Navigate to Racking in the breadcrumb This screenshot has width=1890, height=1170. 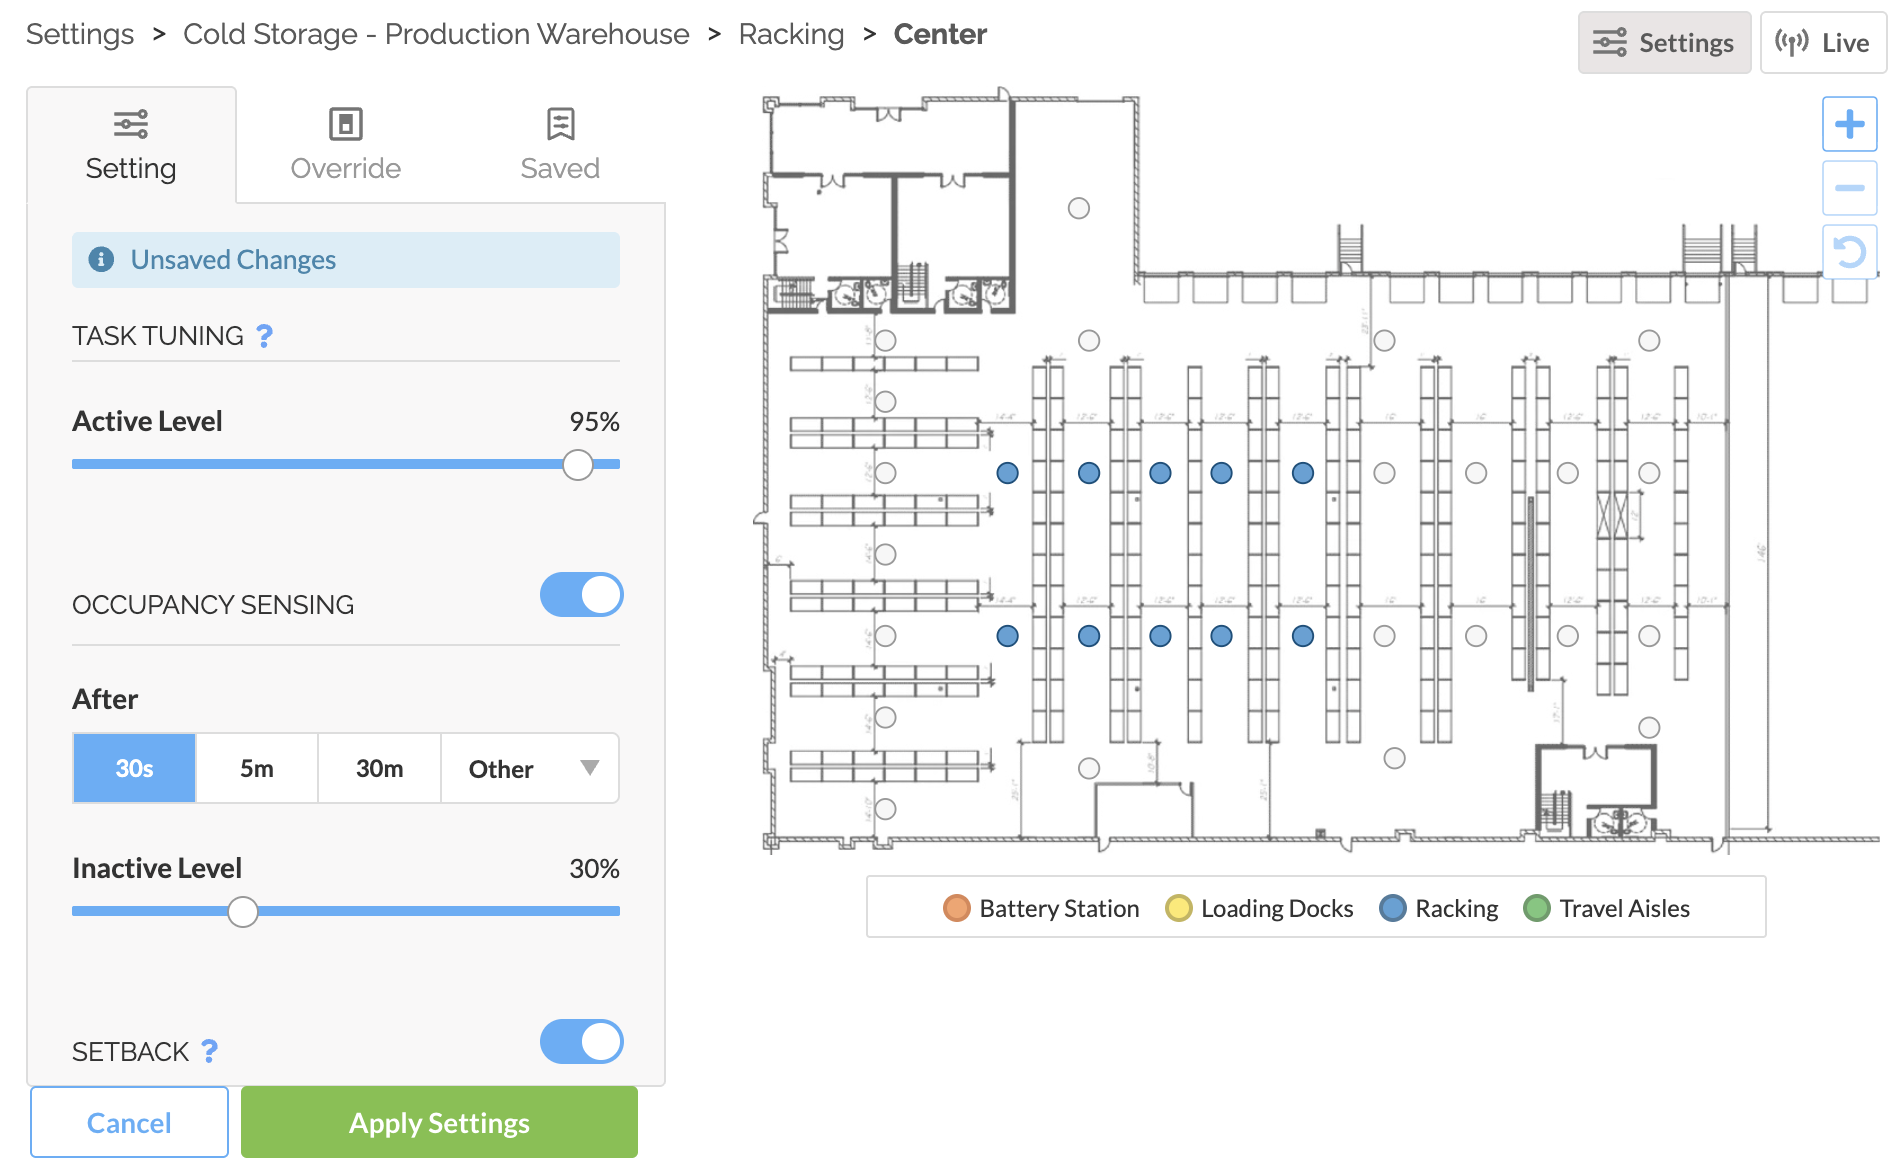pos(791,34)
